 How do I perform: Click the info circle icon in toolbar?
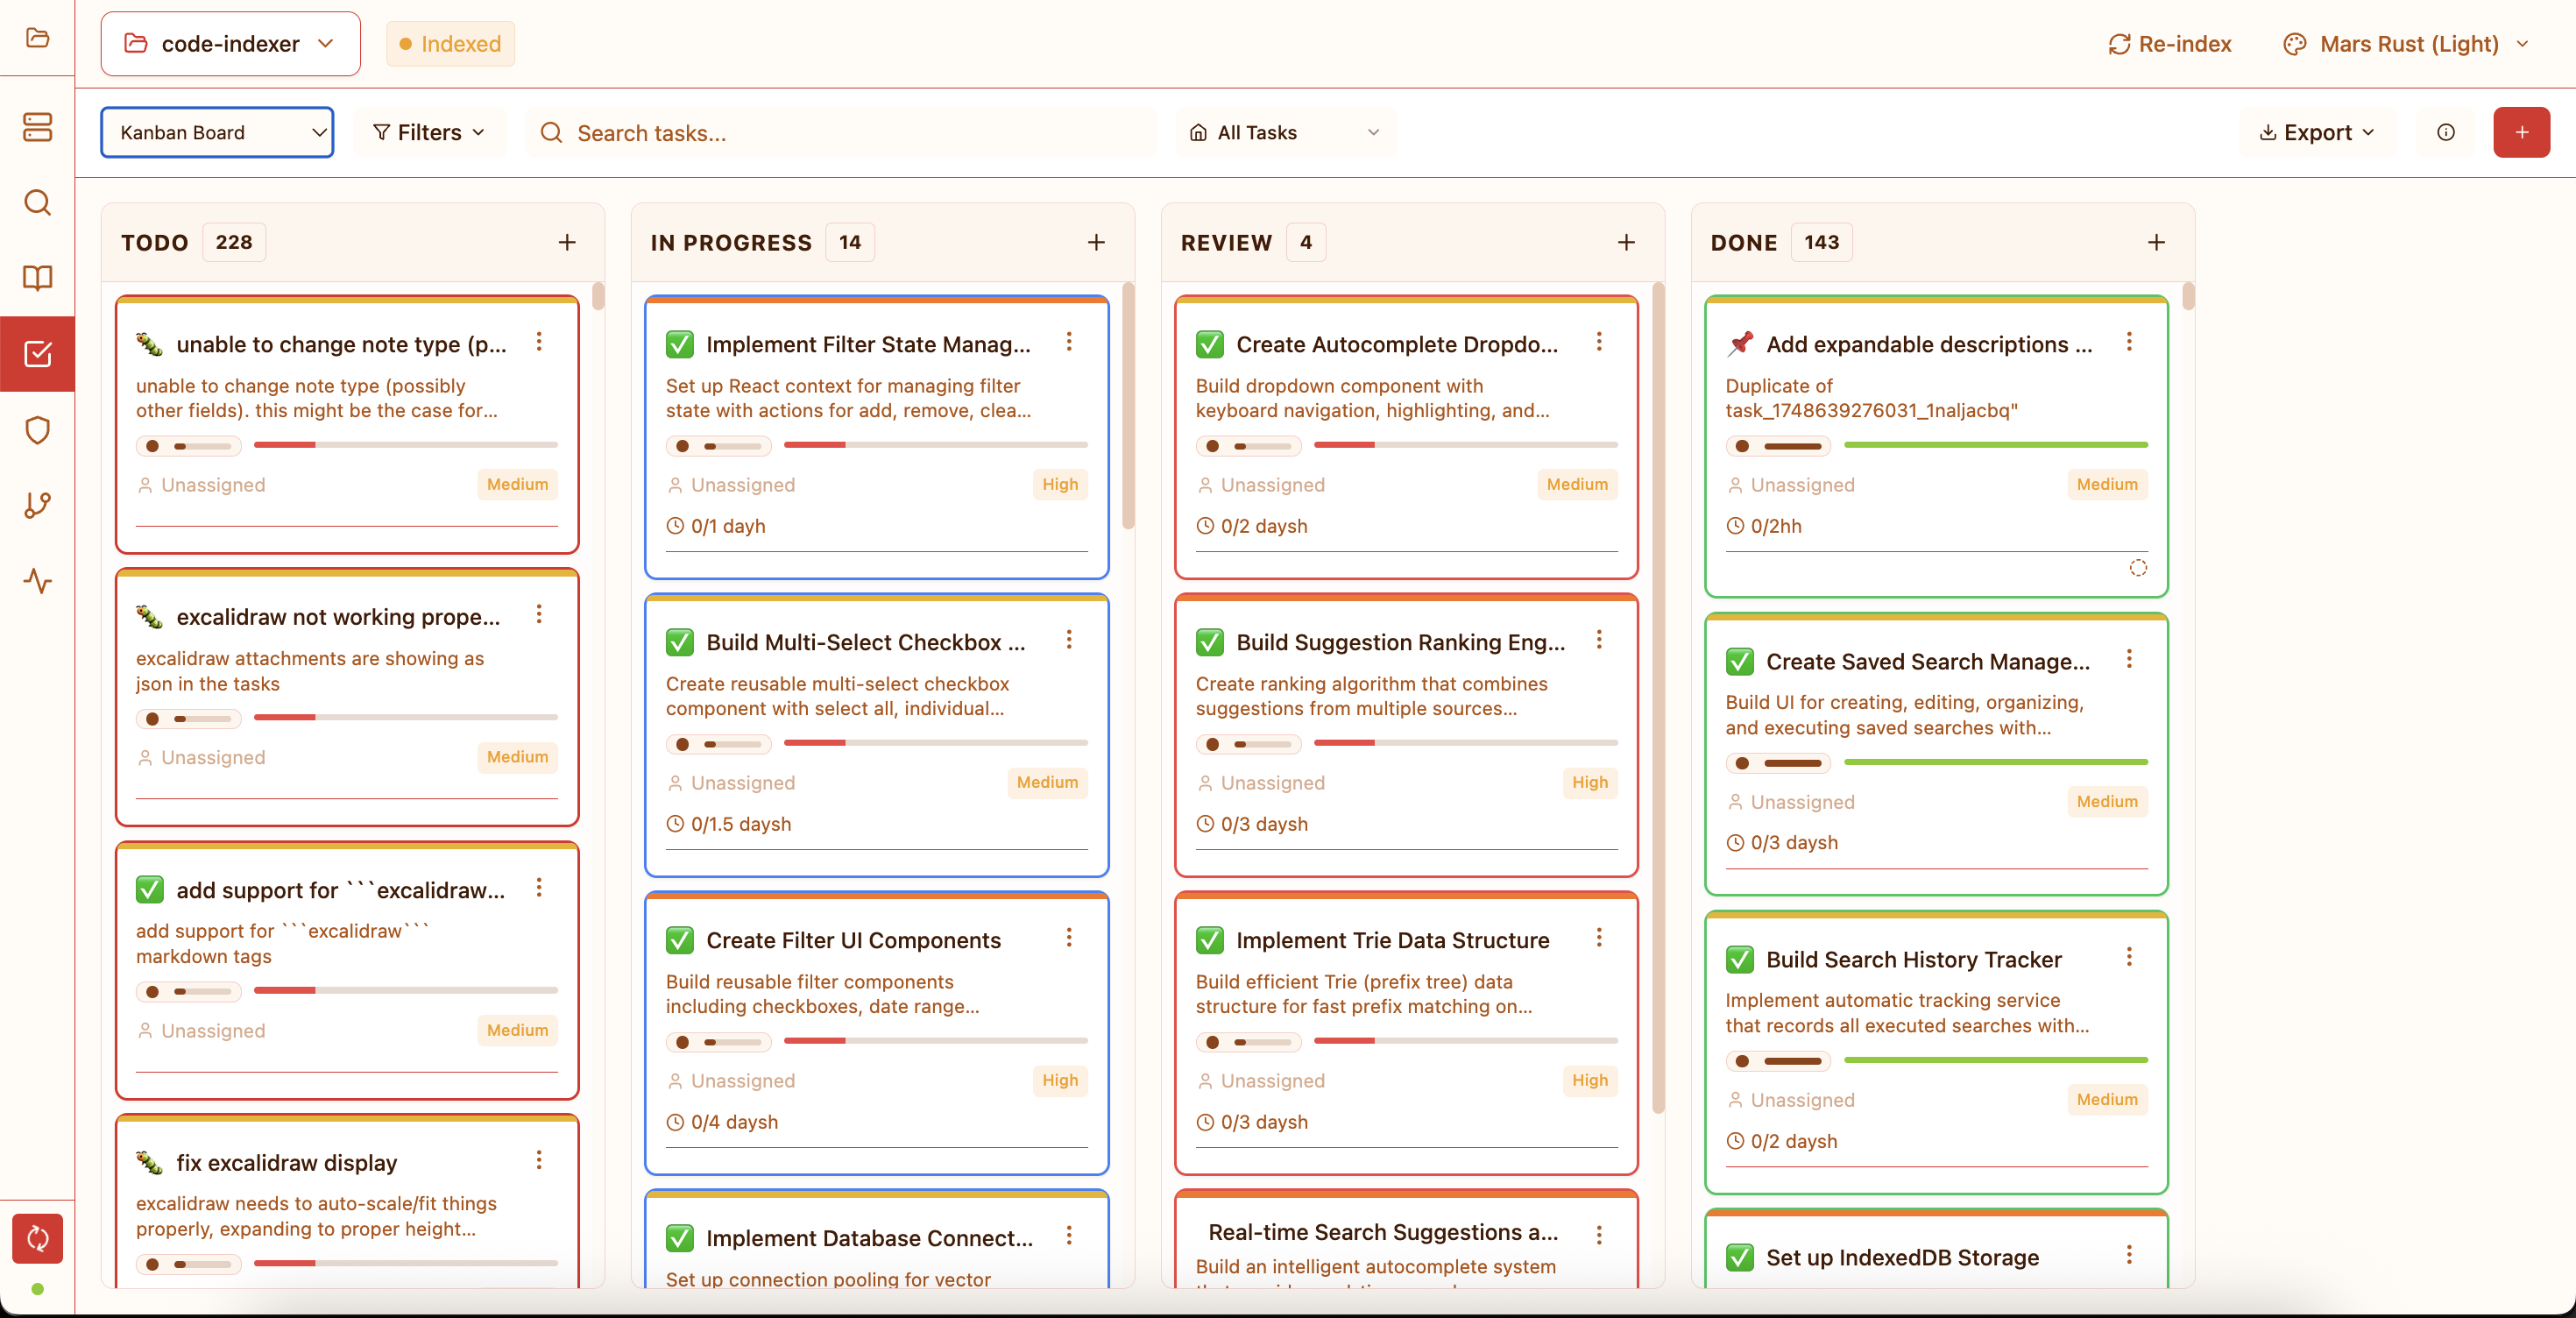(2445, 132)
